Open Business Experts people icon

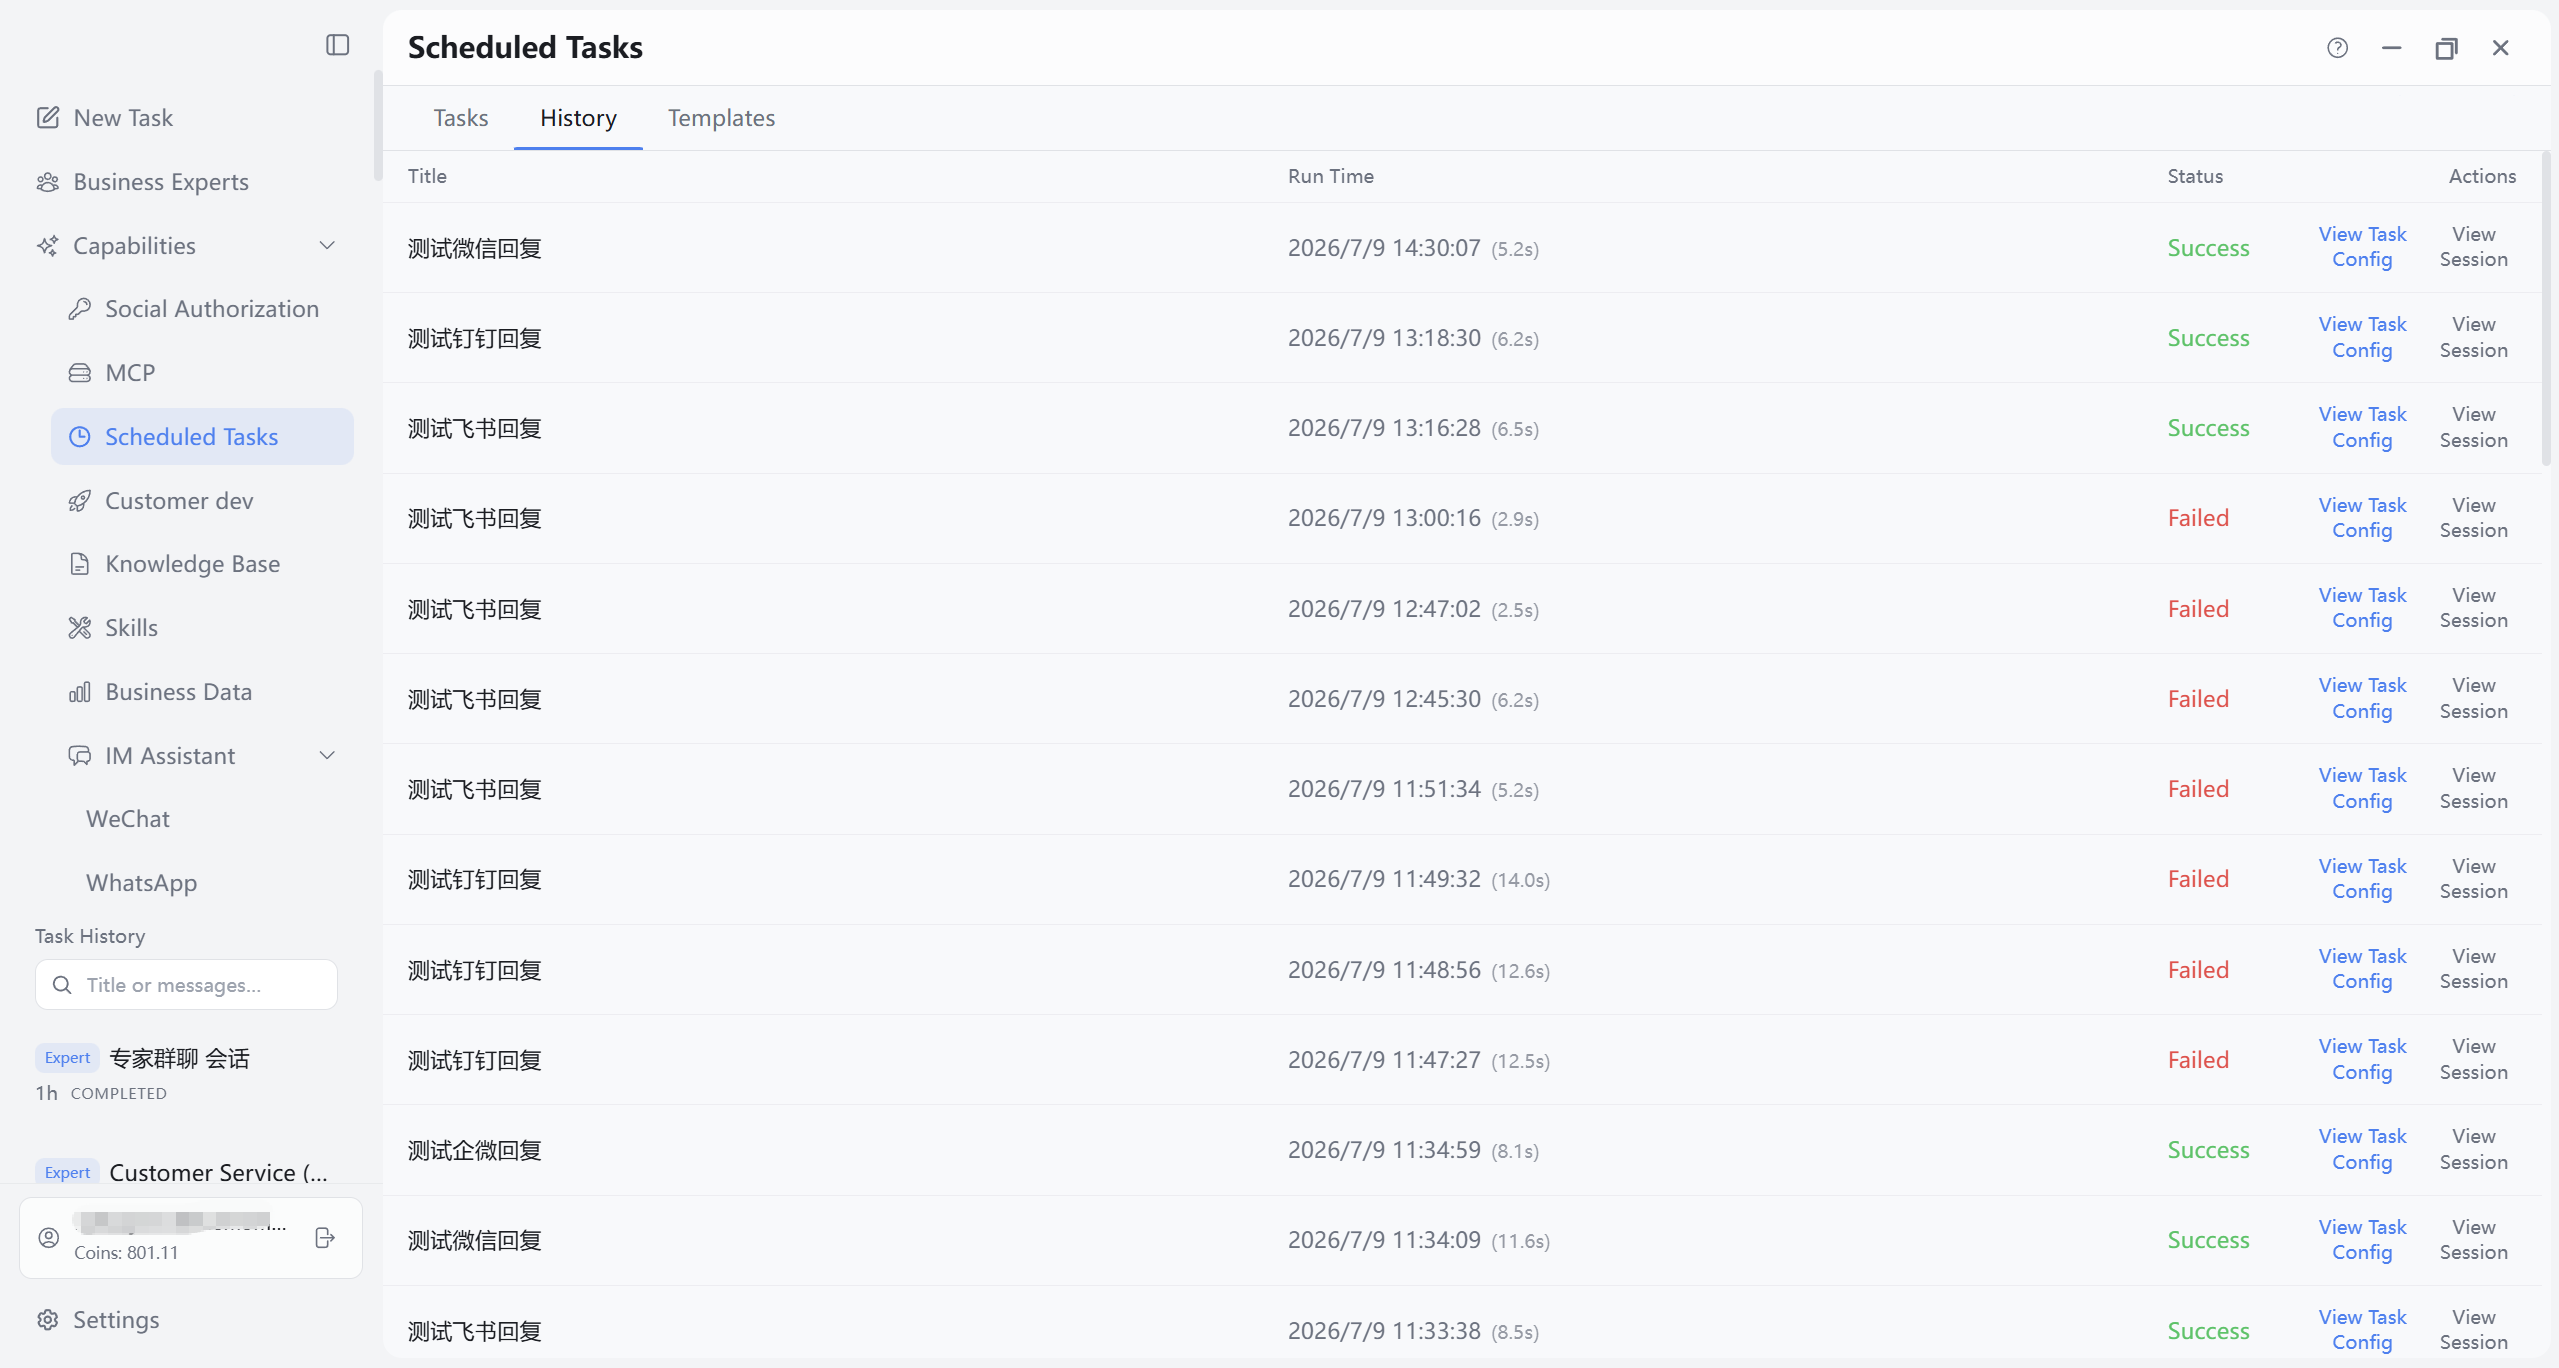48,182
